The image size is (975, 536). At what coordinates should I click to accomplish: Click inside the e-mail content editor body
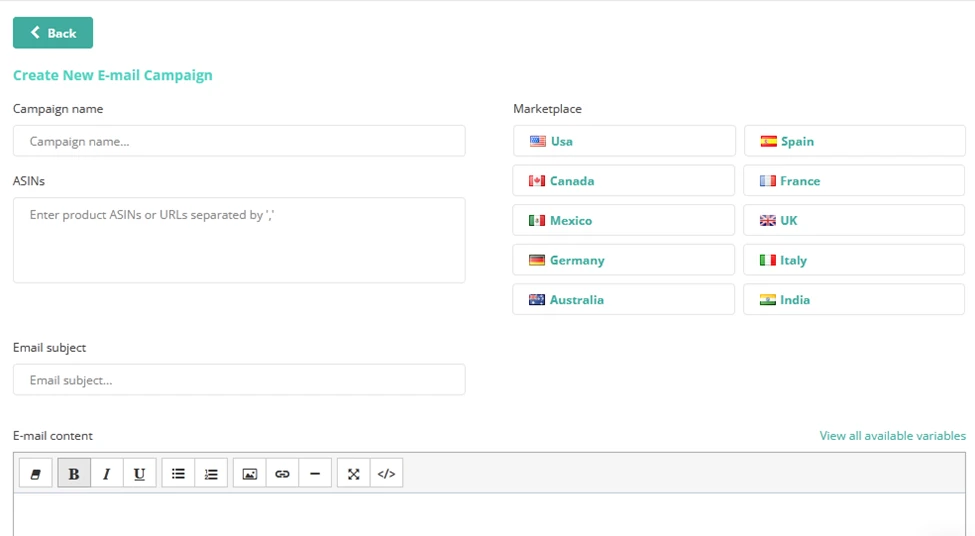tap(489, 515)
